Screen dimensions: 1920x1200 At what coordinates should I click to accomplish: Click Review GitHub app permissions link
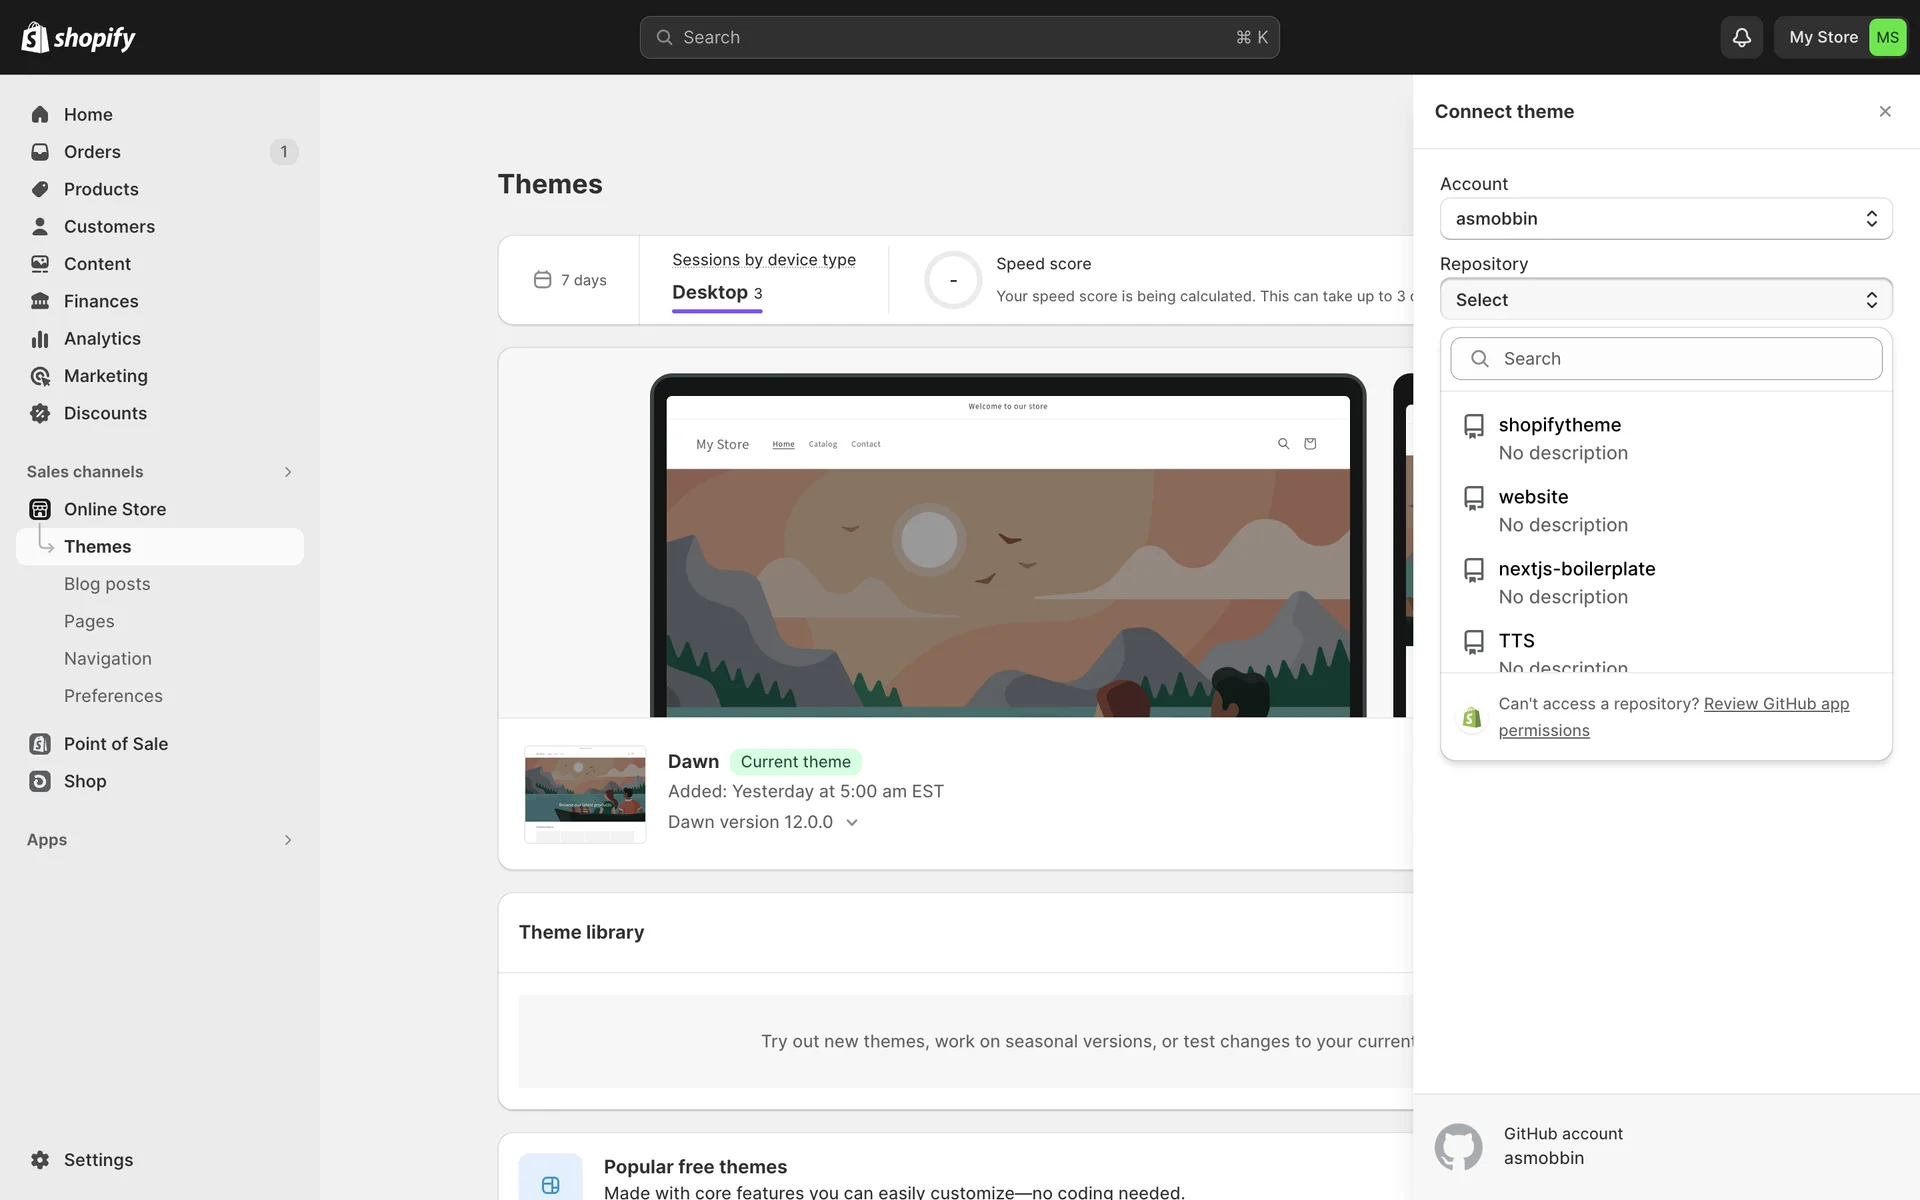1775,704
